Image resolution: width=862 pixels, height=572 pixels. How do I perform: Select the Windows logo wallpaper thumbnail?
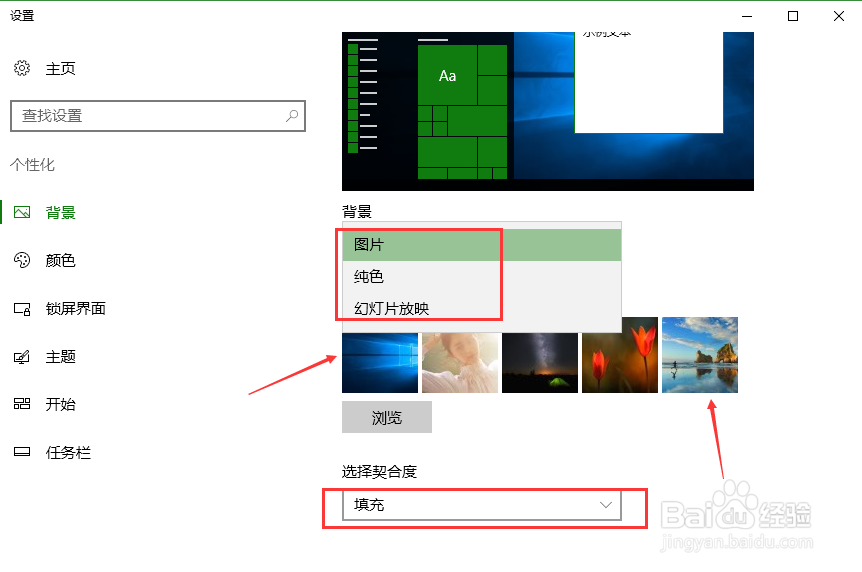[380, 363]
